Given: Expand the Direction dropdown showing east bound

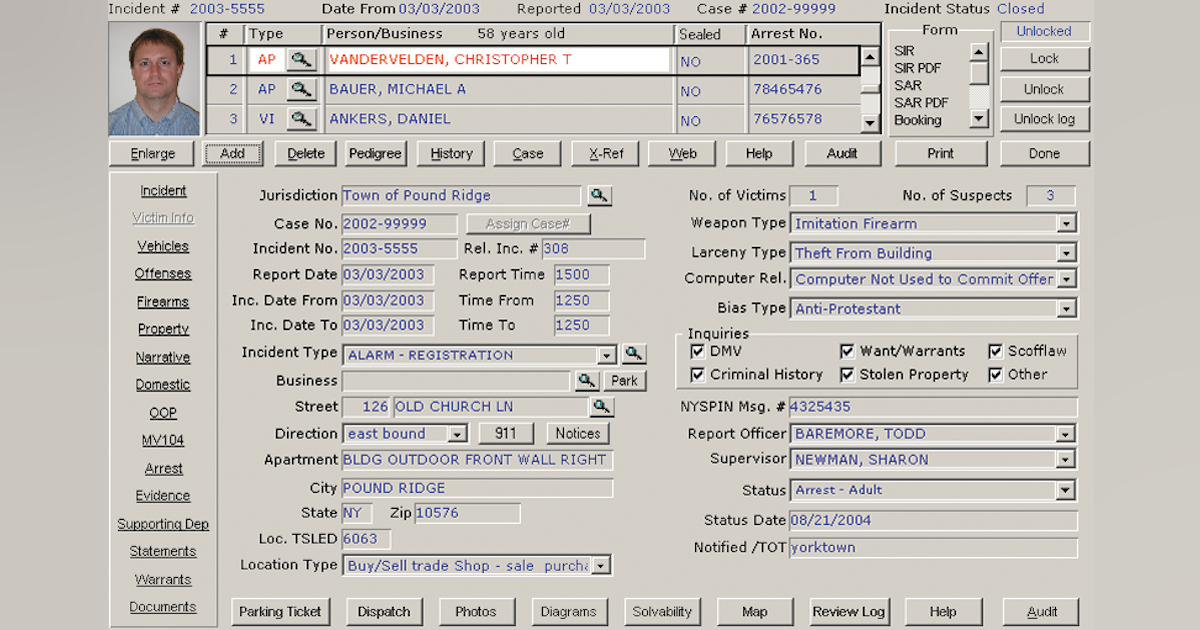Looking at the screenshot, I should [x=459, y=433].
